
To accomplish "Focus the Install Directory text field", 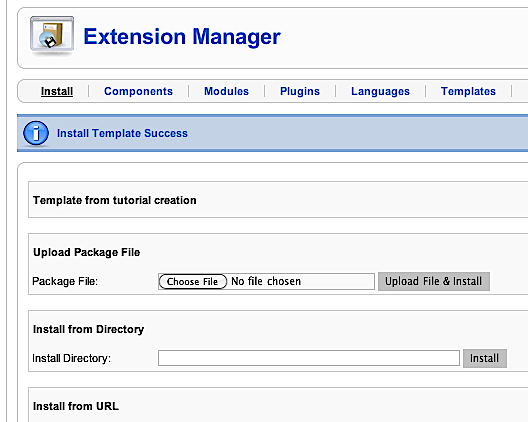I will pos(309,358).
